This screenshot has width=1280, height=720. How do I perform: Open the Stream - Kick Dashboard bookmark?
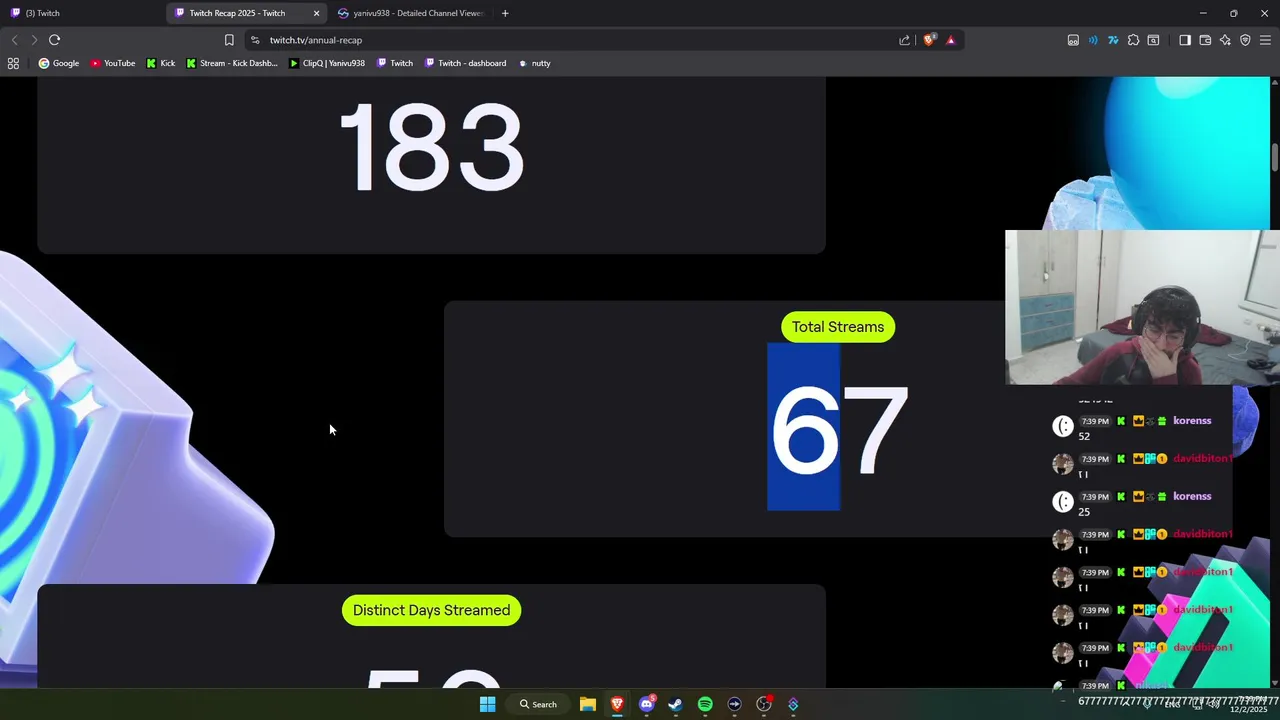pos(232,63)
